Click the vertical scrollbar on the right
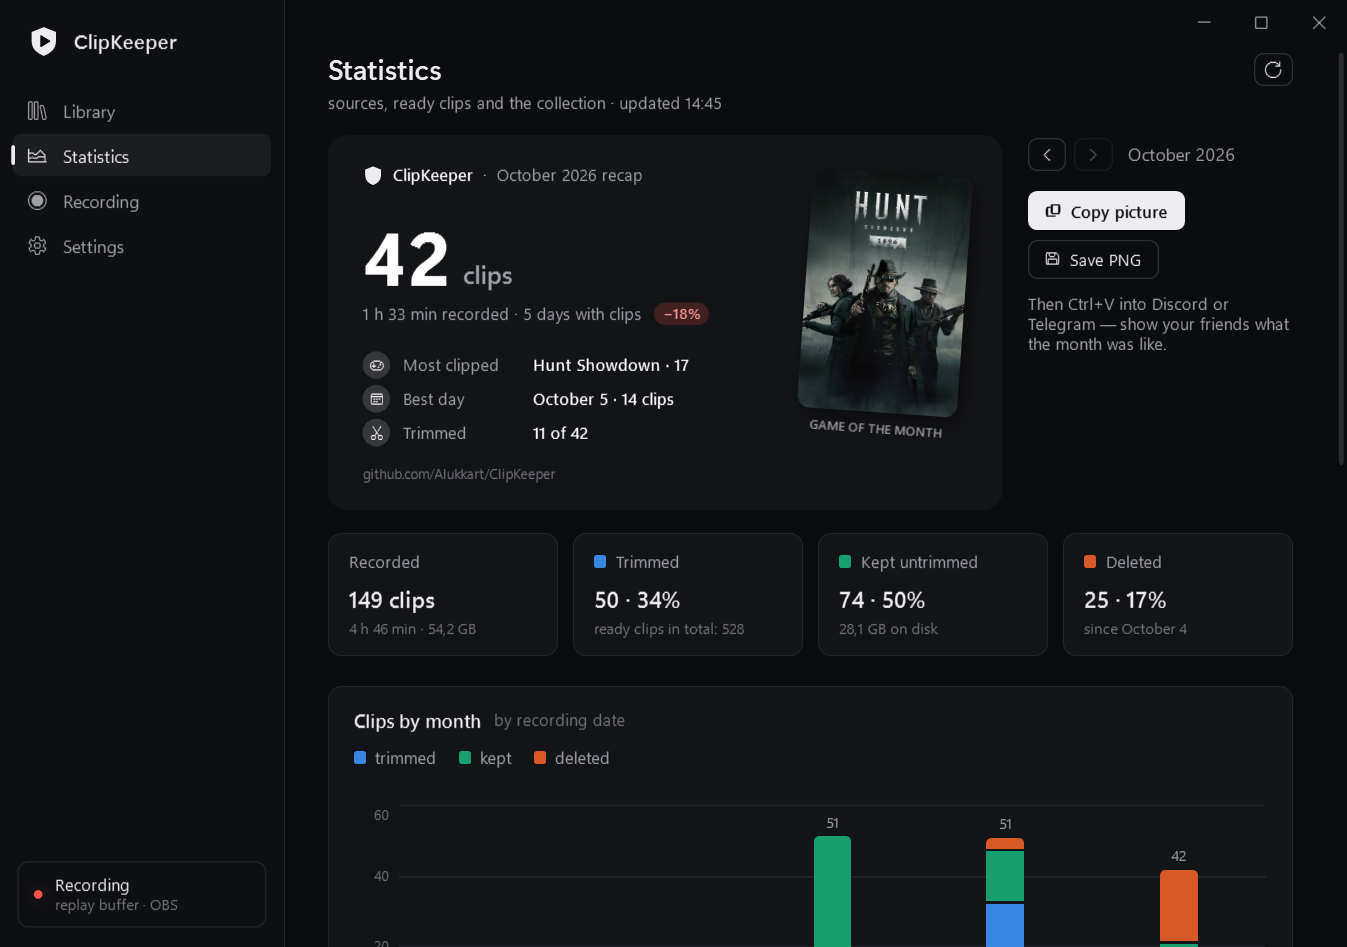Viewport: 1347px width, 947px height. pos(1341,258)
